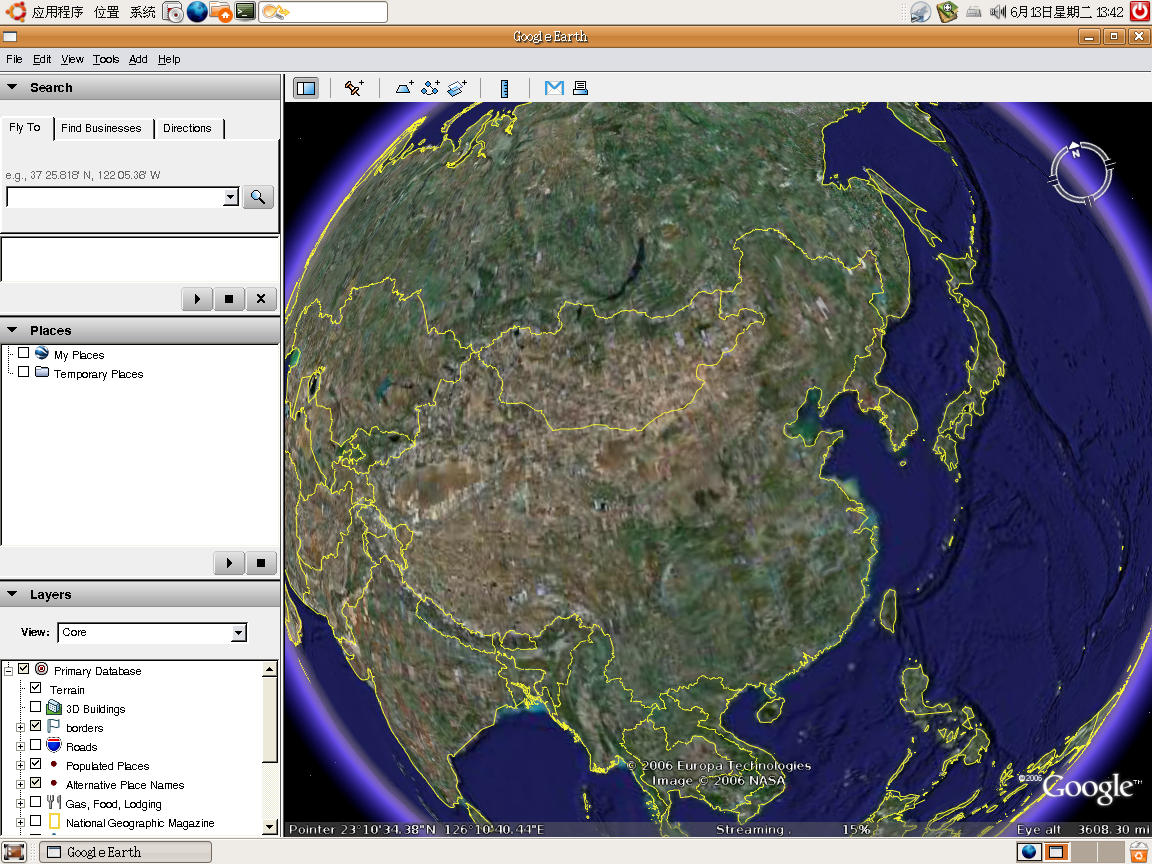Open the Help menu
This screenshot has height=864, width=1152.
coord(169,60)
